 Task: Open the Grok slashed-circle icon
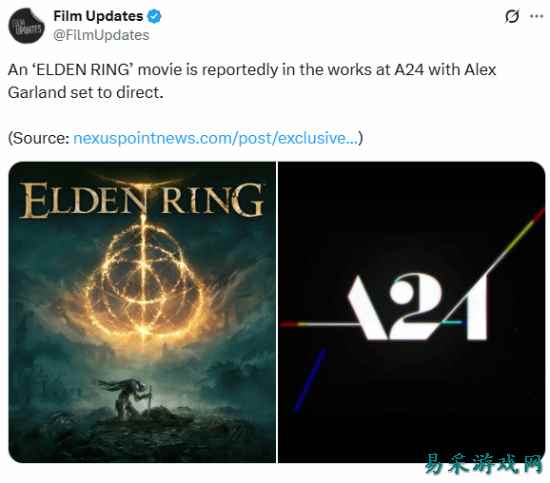pyautogui.click(x=512, y=16)
